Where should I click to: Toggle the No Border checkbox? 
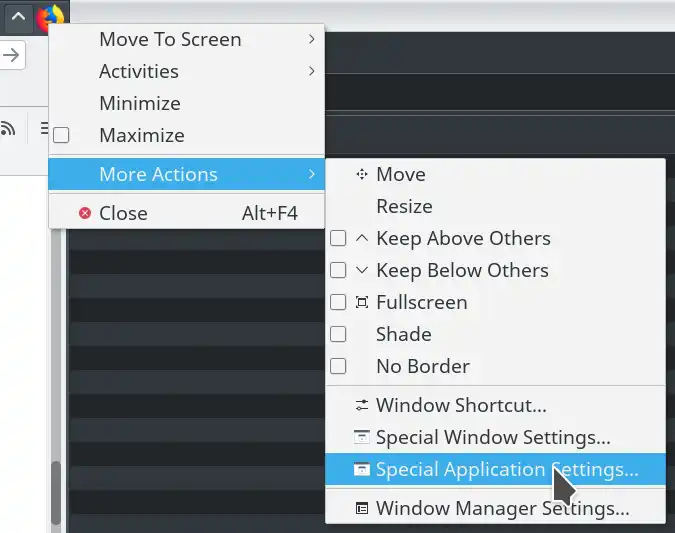click(338, 366)
